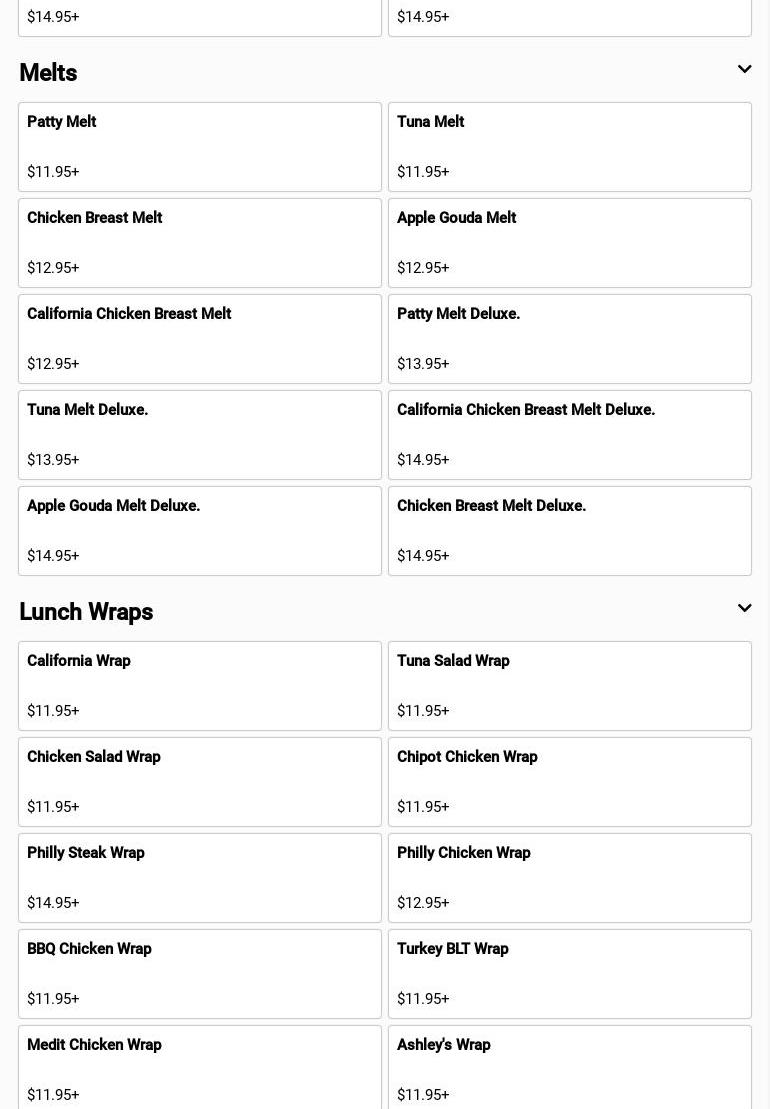770x1109 pixels.
Task: Open Apple Gouda Melt Deluxe
Action: (199, 531)
